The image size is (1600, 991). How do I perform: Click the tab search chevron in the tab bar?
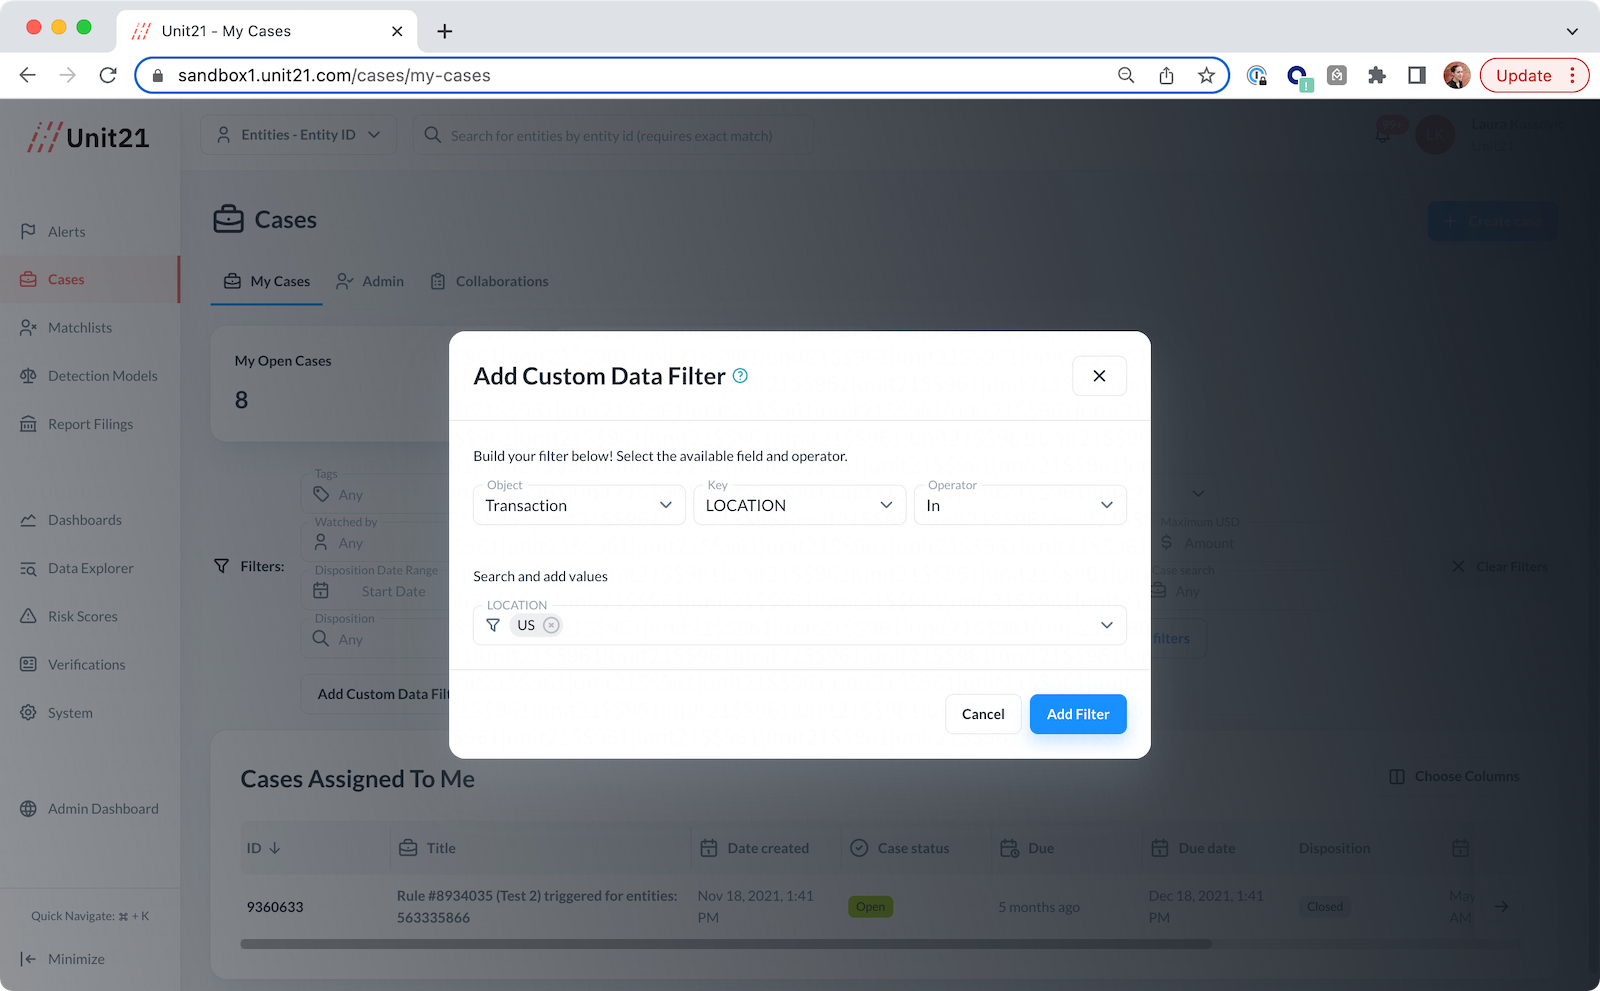click(x=1572, y=31)
